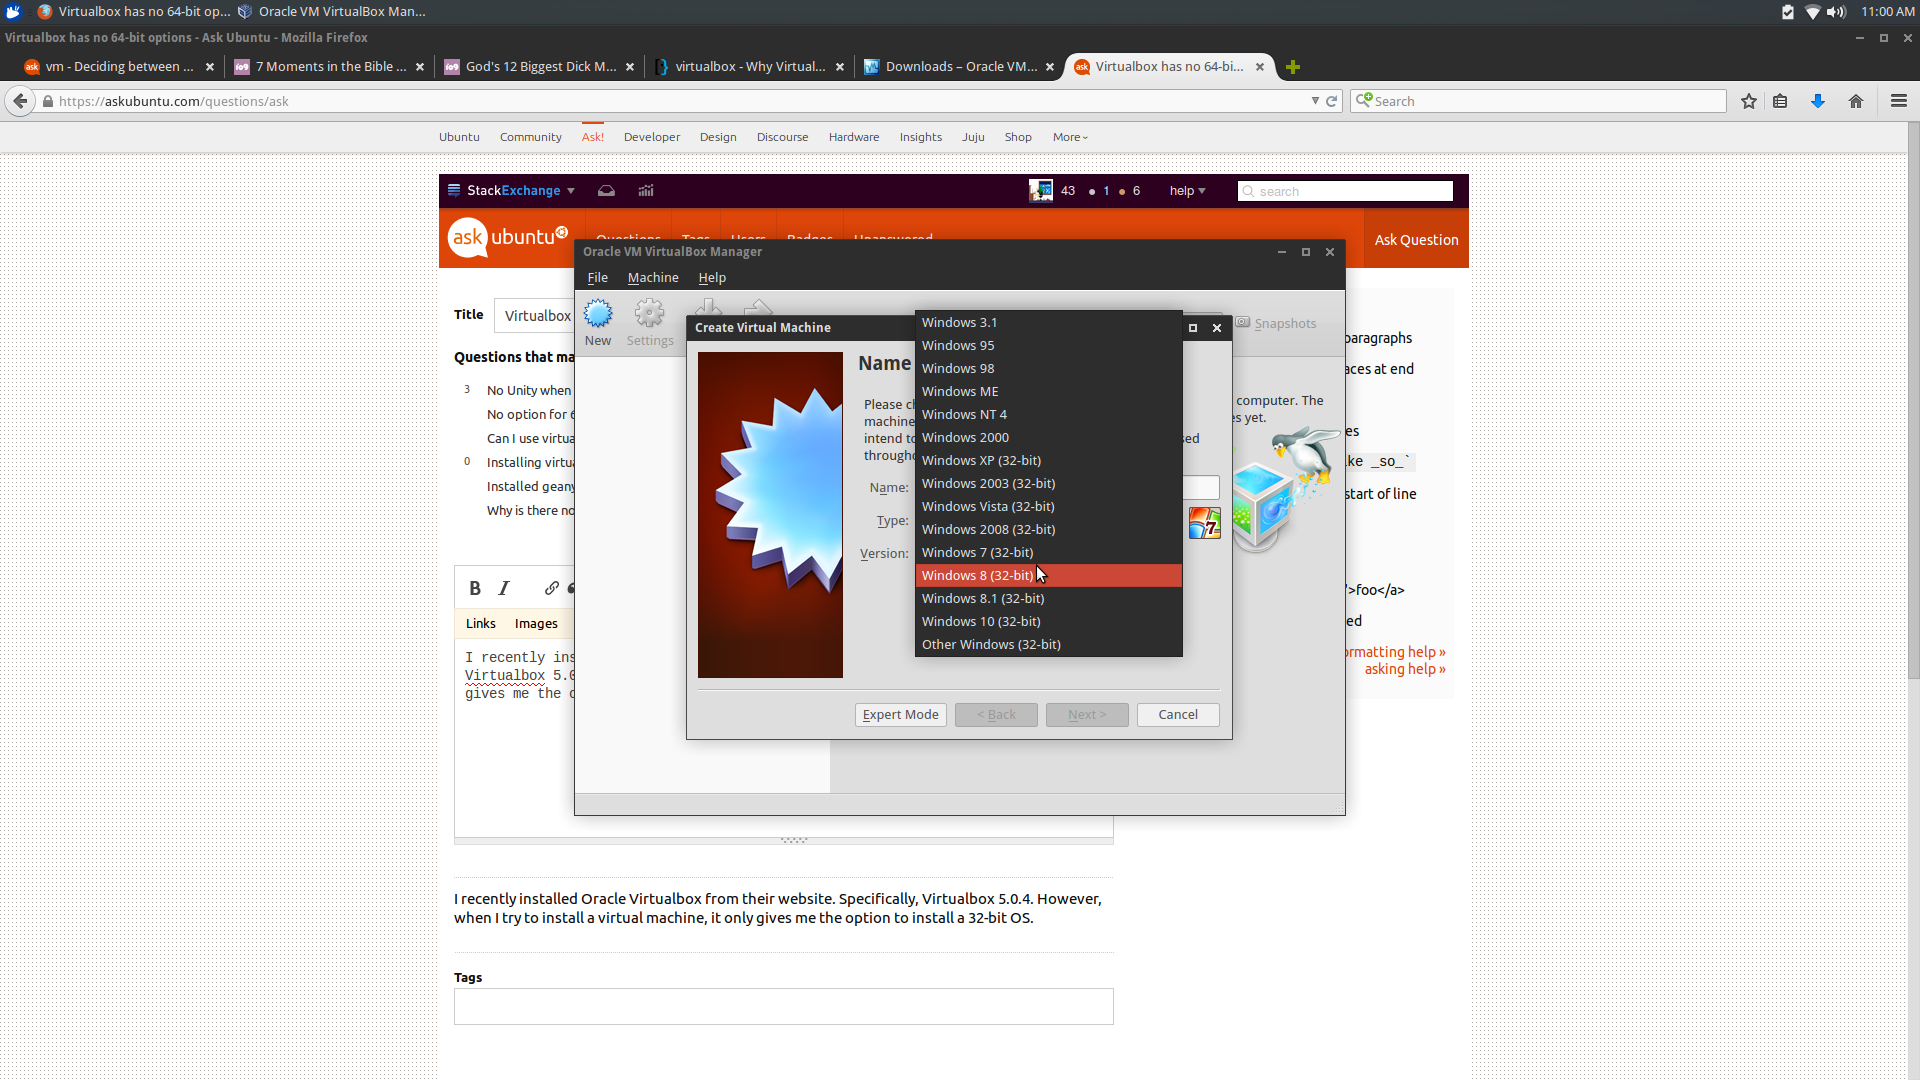The image size is (1920, 1080).
Task: Select Windows Vista (32-bit) option
Action: point(1049,506)
